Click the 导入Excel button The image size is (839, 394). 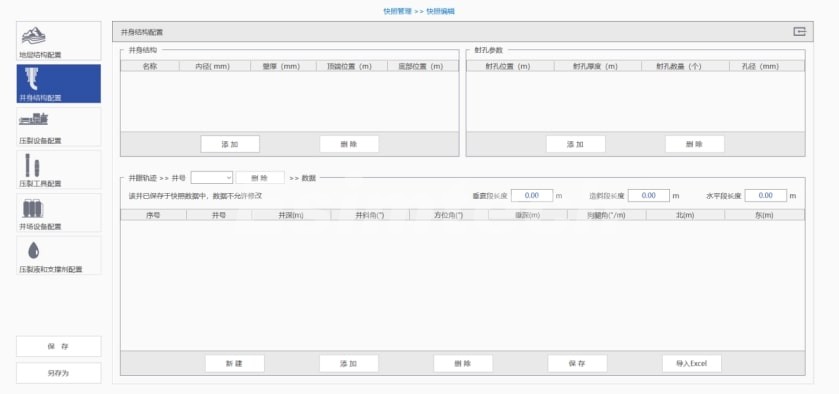click(x=692, y=363)
